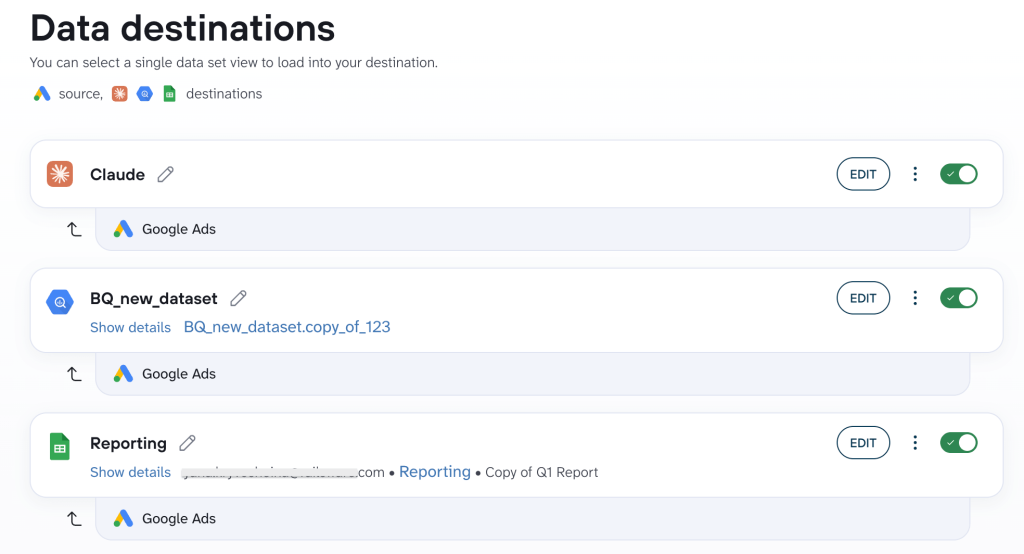This screenshot has width=1024, height=554.
Task: Click the Claude destination logo icon
Action: pyautogui.click(x=59, y=174)
